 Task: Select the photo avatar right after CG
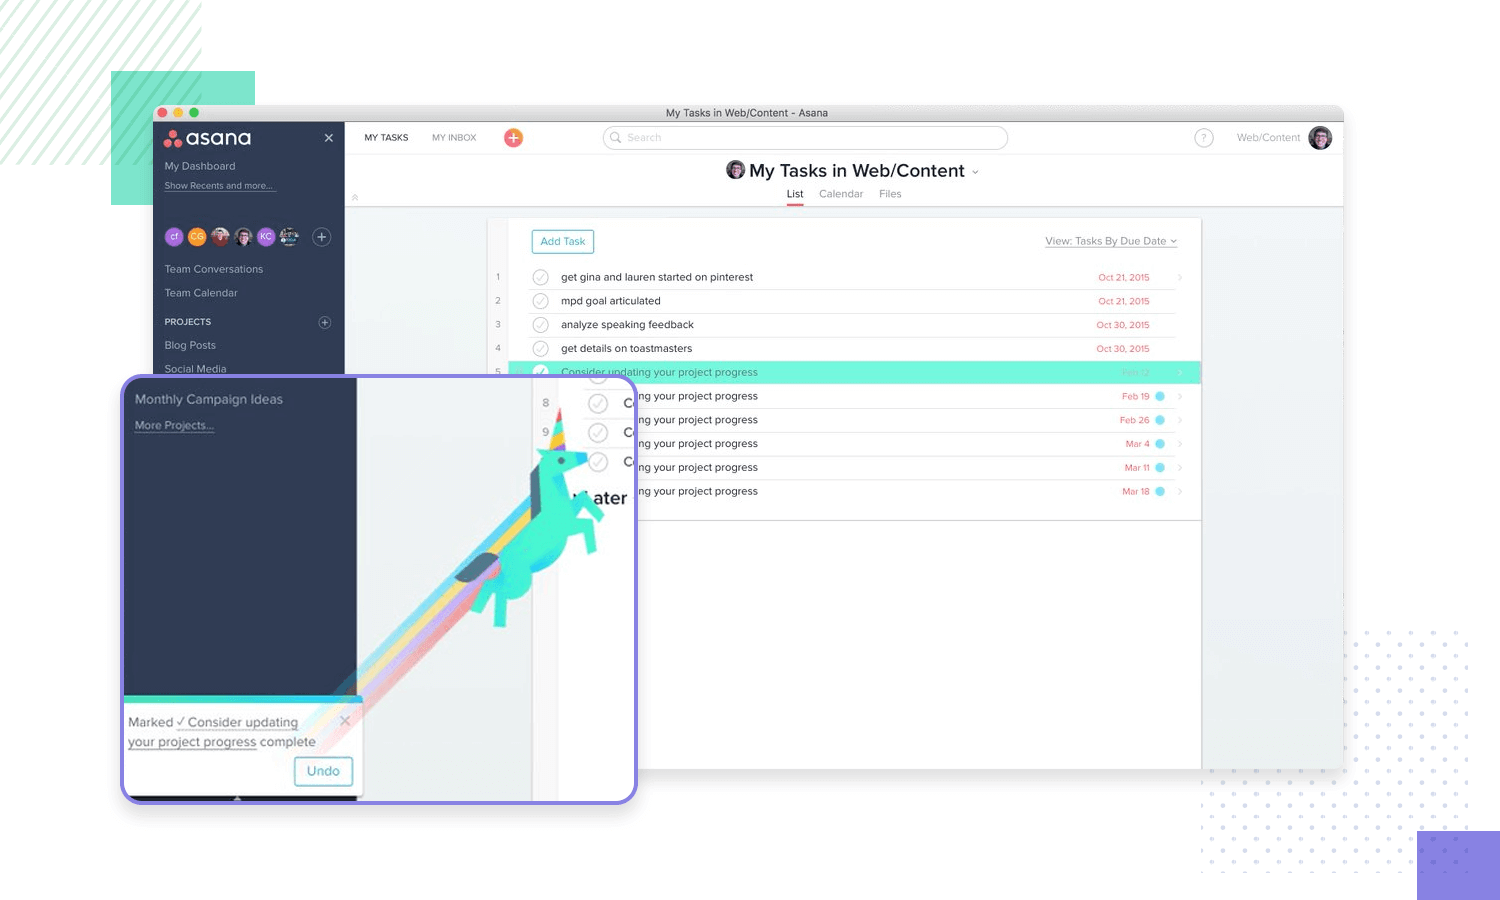pyautogui.click(x=220, y=237)
